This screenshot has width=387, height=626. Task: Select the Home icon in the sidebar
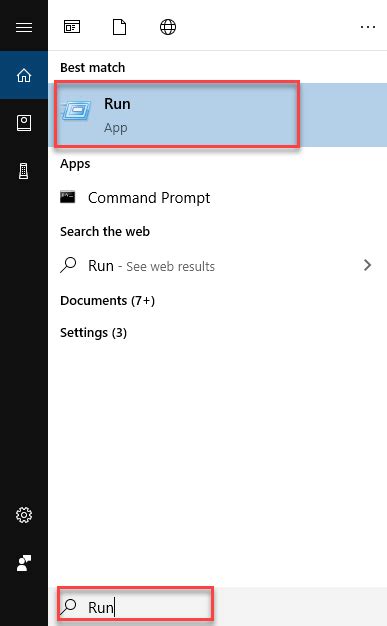(24, 75)
